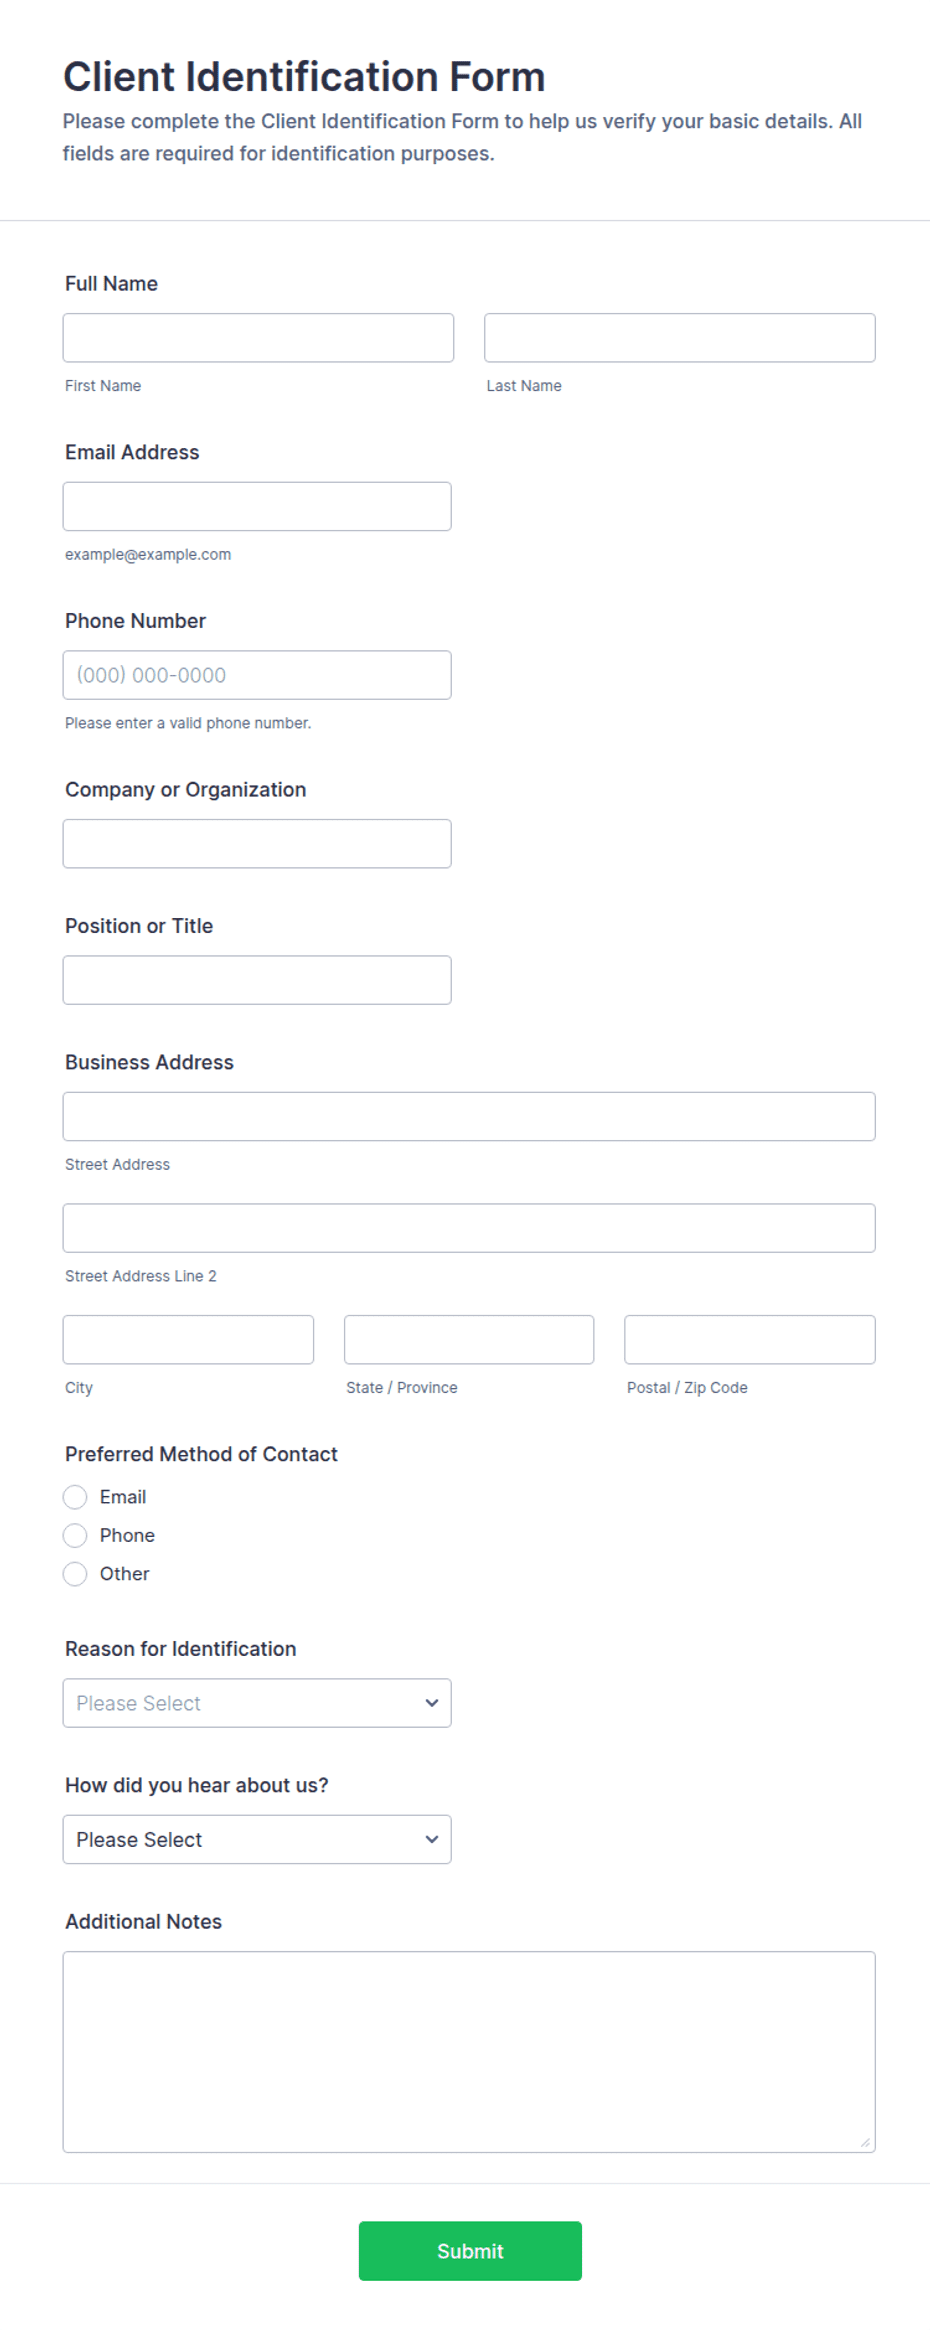This screenshot has width=930, height=2330.
Task: Open the Reason for Identification dropdown
Action: (257, 1703)
